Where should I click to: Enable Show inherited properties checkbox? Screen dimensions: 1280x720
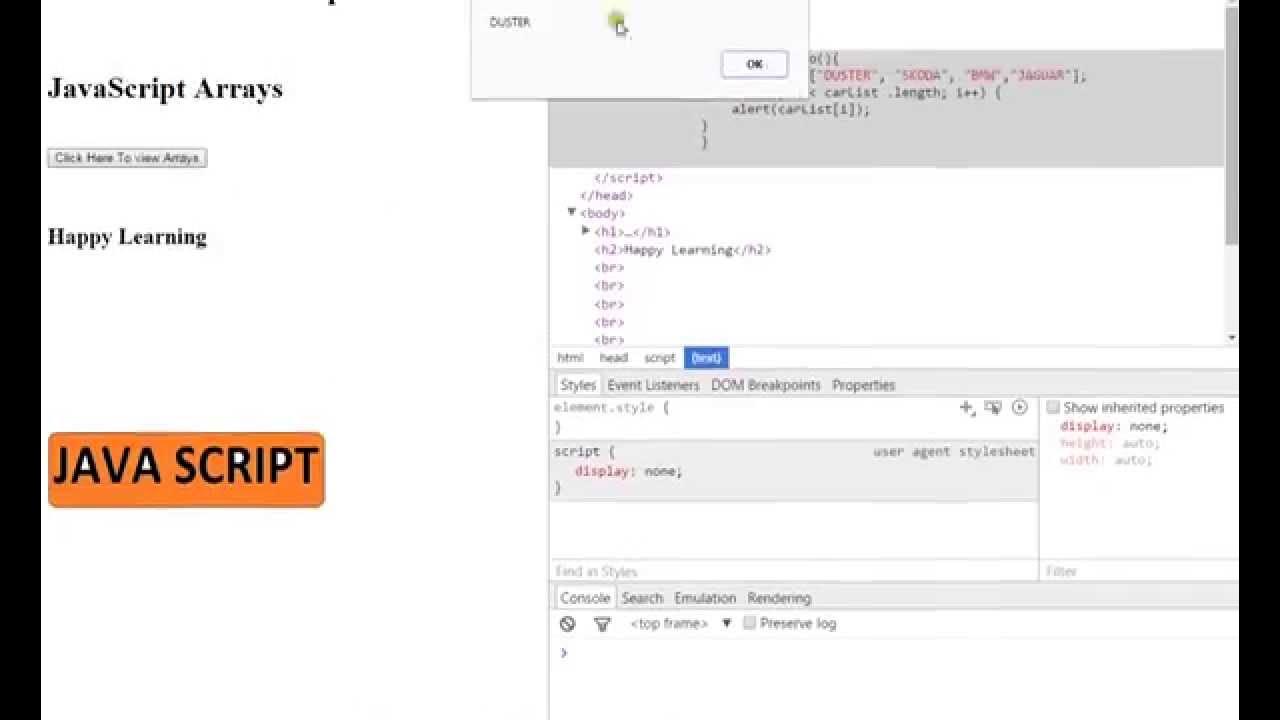click(x=1053, y=407)
